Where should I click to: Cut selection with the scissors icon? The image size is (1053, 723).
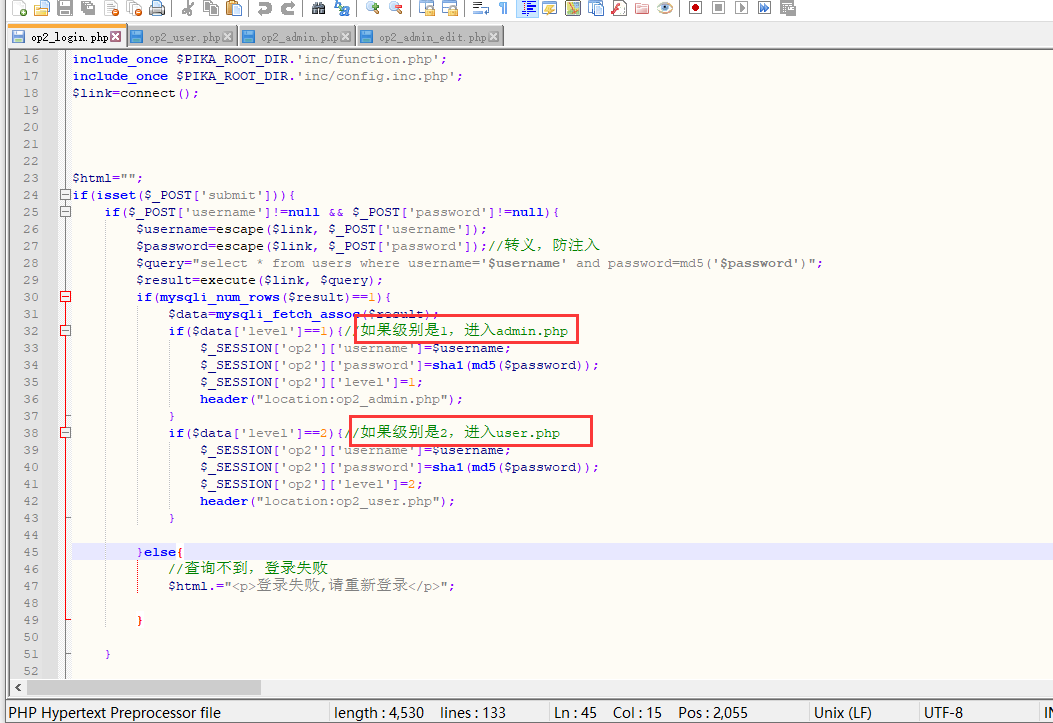point(187,8)
